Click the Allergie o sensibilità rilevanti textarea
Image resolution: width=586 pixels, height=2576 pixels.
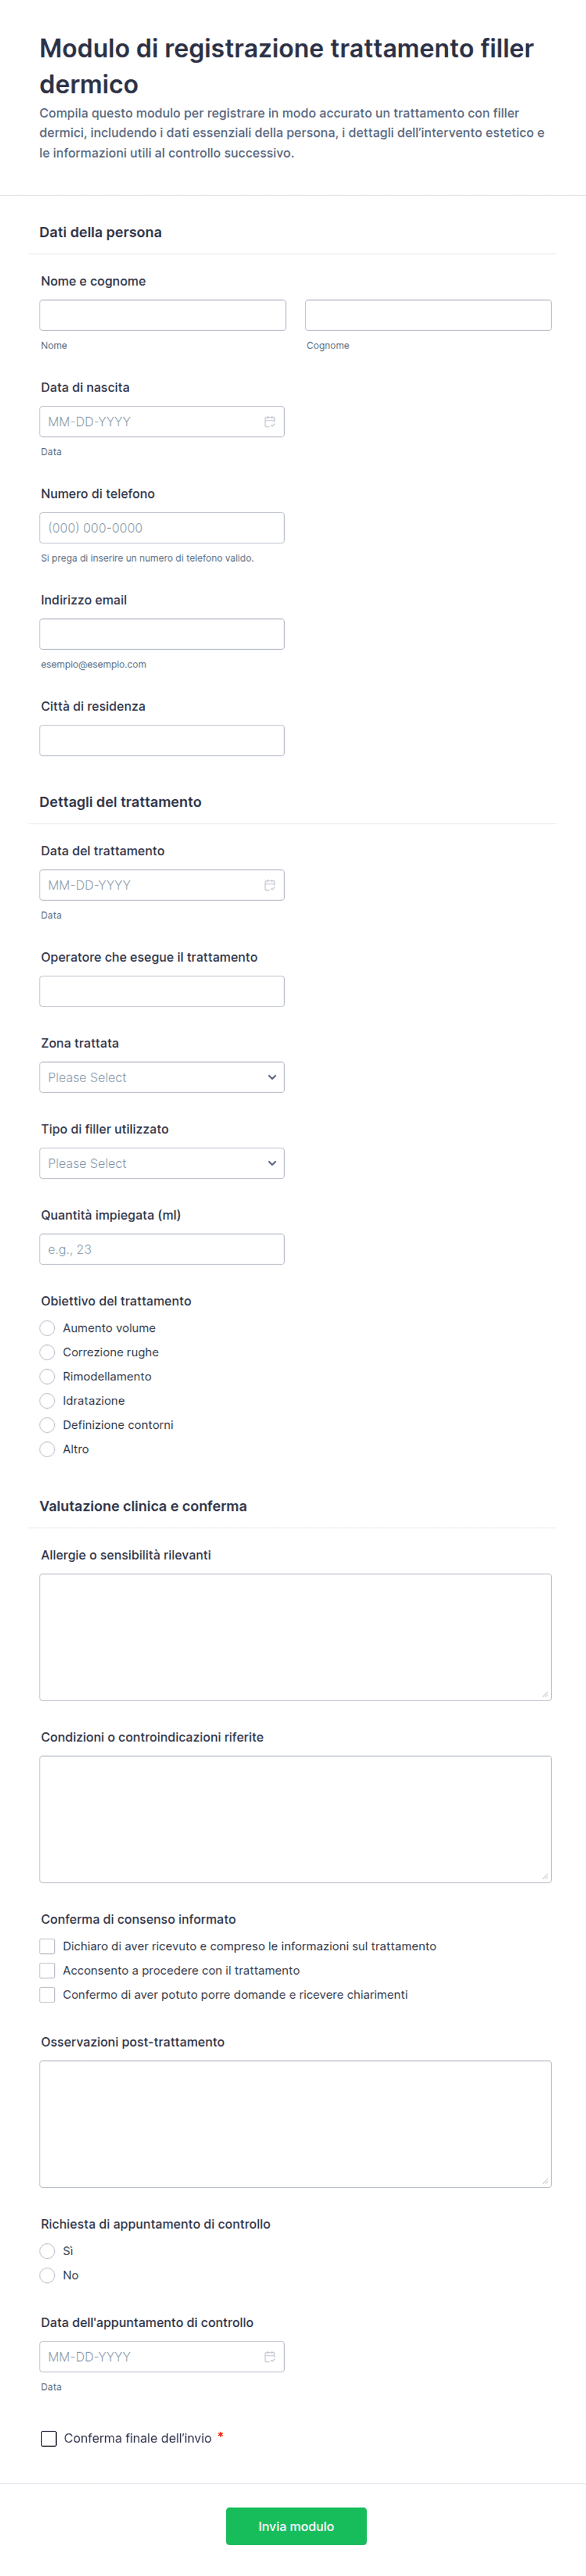tap(296, 1637)
